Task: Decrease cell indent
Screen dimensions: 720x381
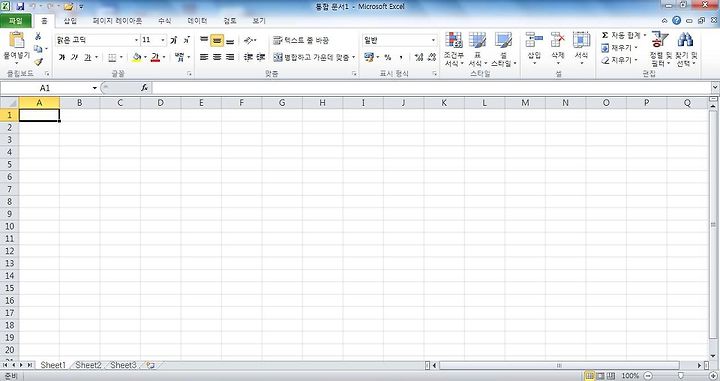Action: pyautogui.click(x=248, y=57)
